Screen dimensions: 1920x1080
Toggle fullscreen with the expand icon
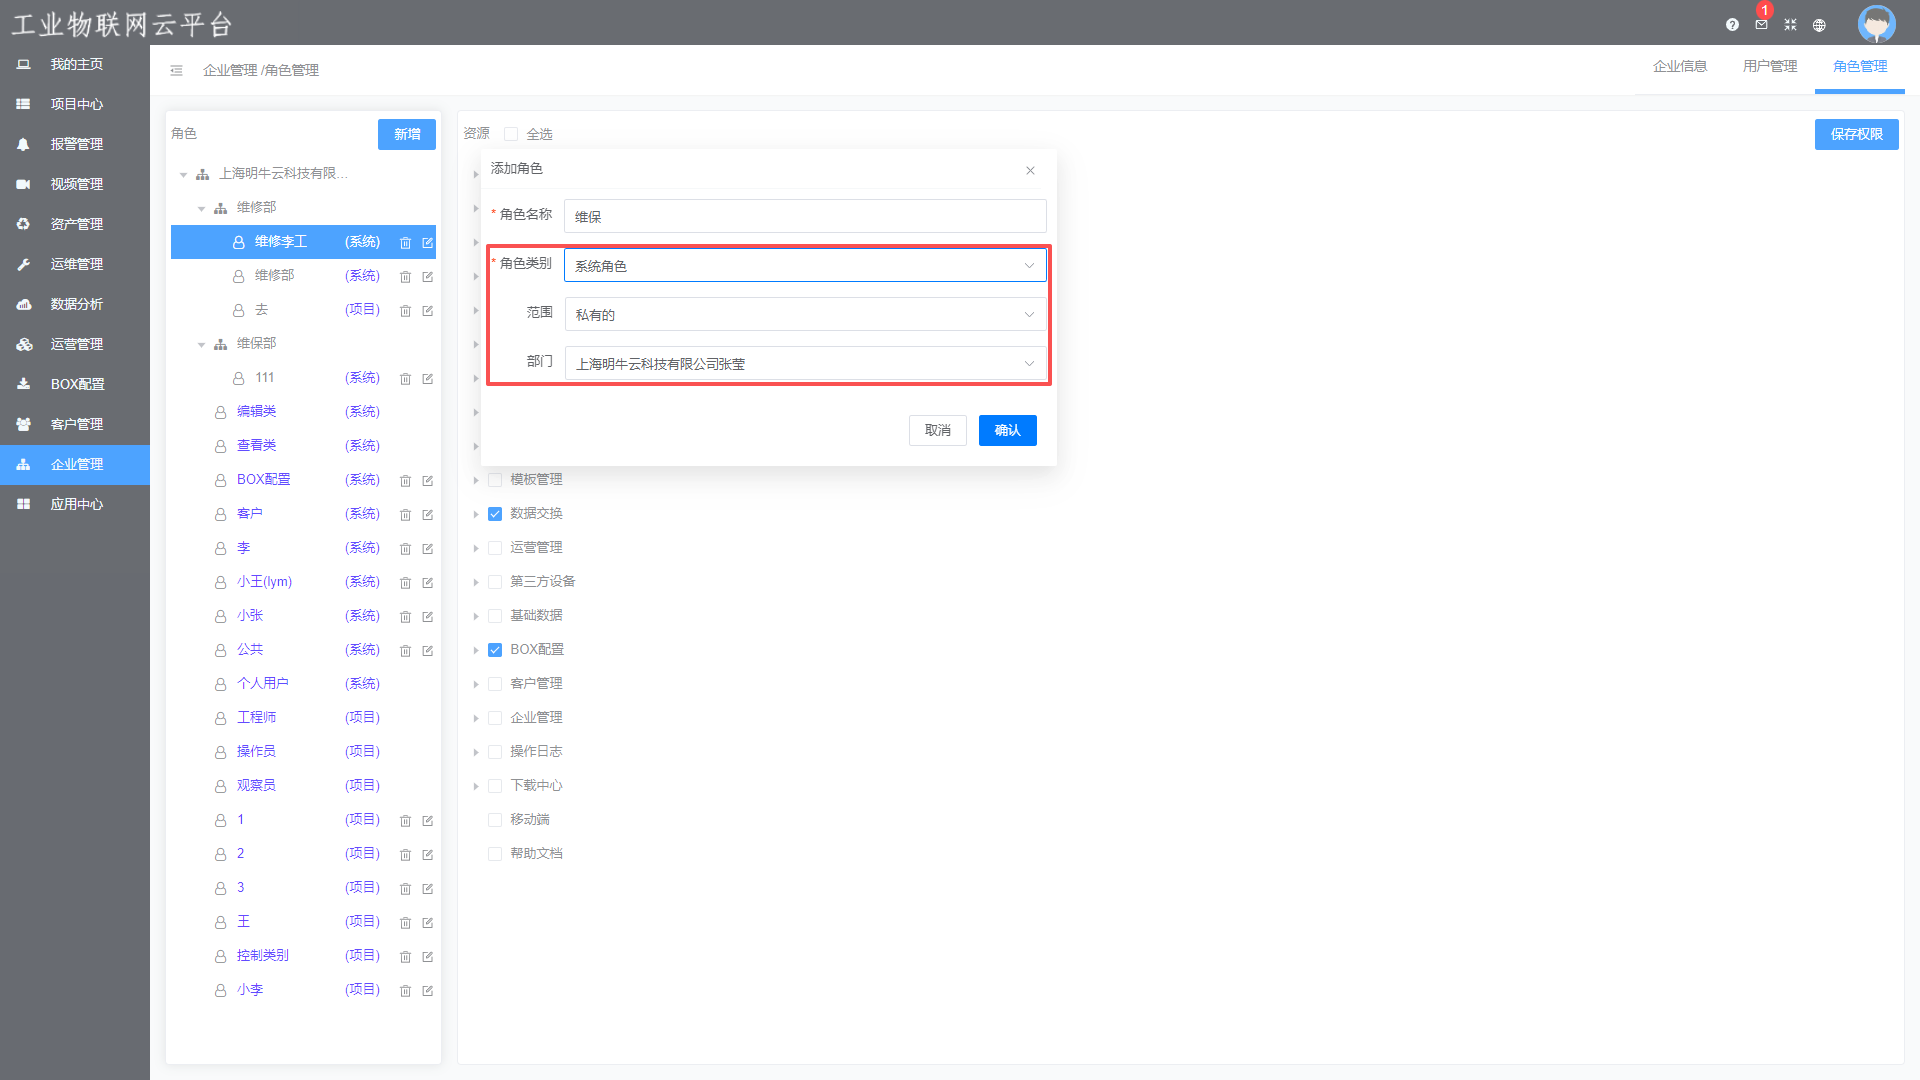[1790, 25]
